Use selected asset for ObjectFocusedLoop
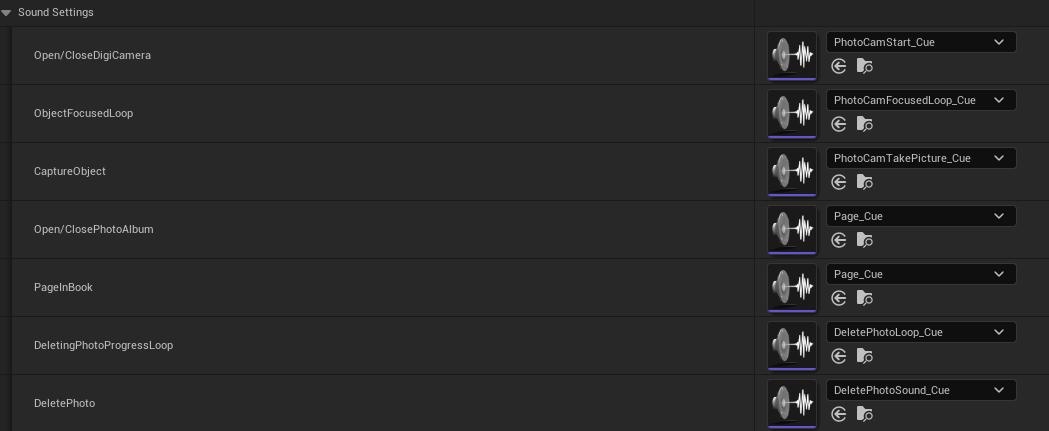This screenshot has width=1049, height=431. click(839, 124)
